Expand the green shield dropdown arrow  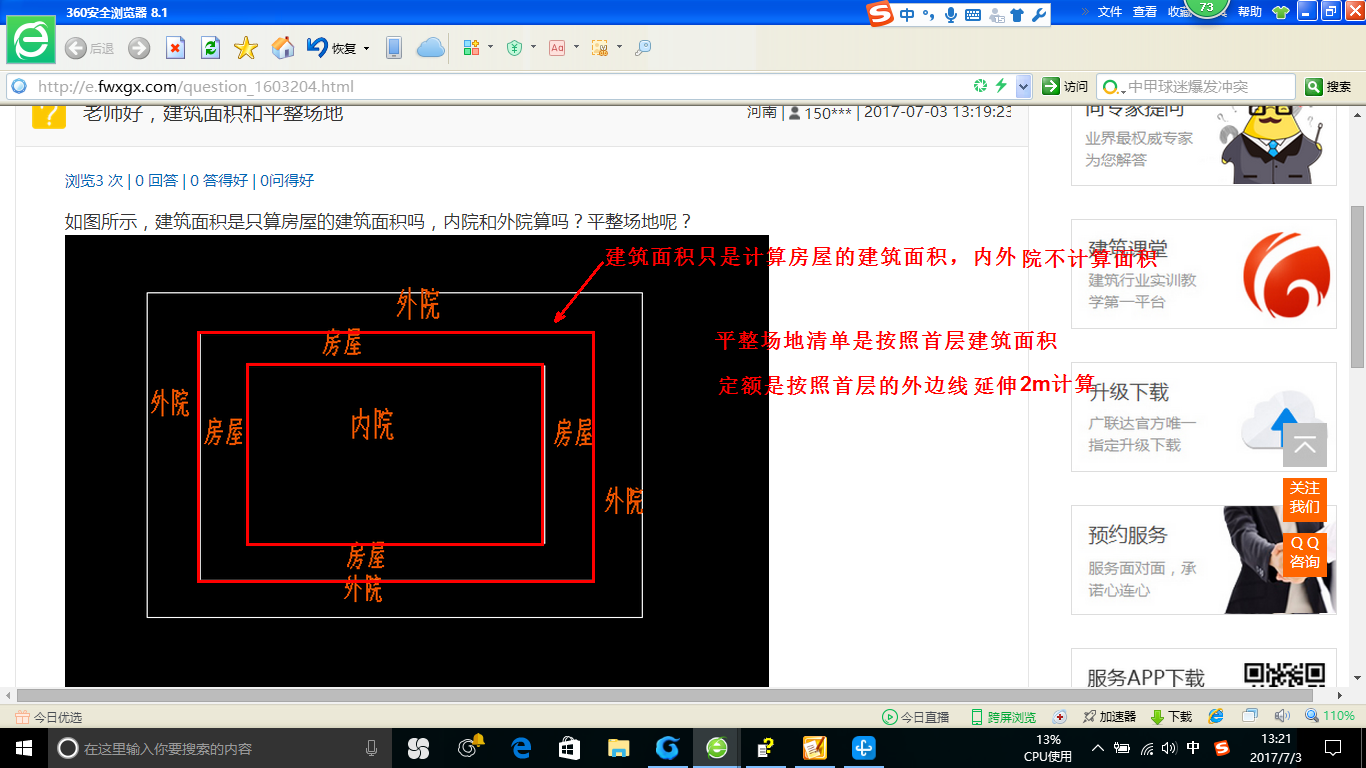534,48
